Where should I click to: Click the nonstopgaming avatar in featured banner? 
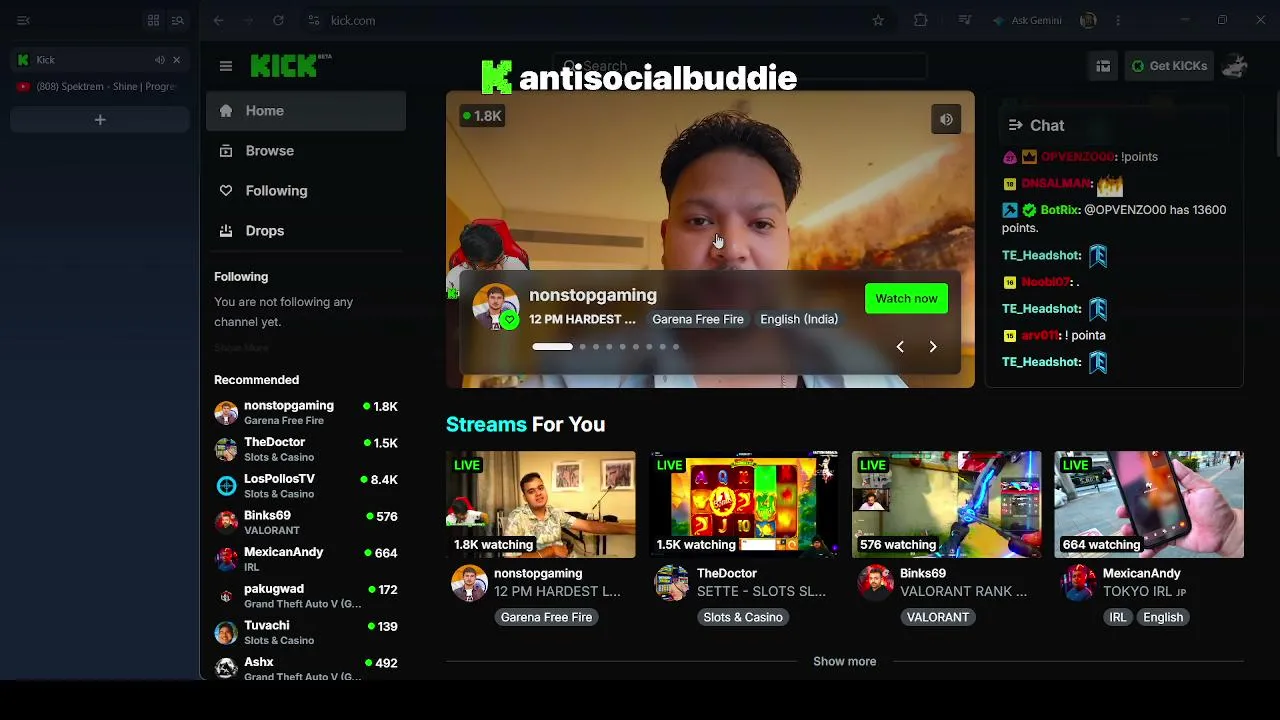(496, 307)
